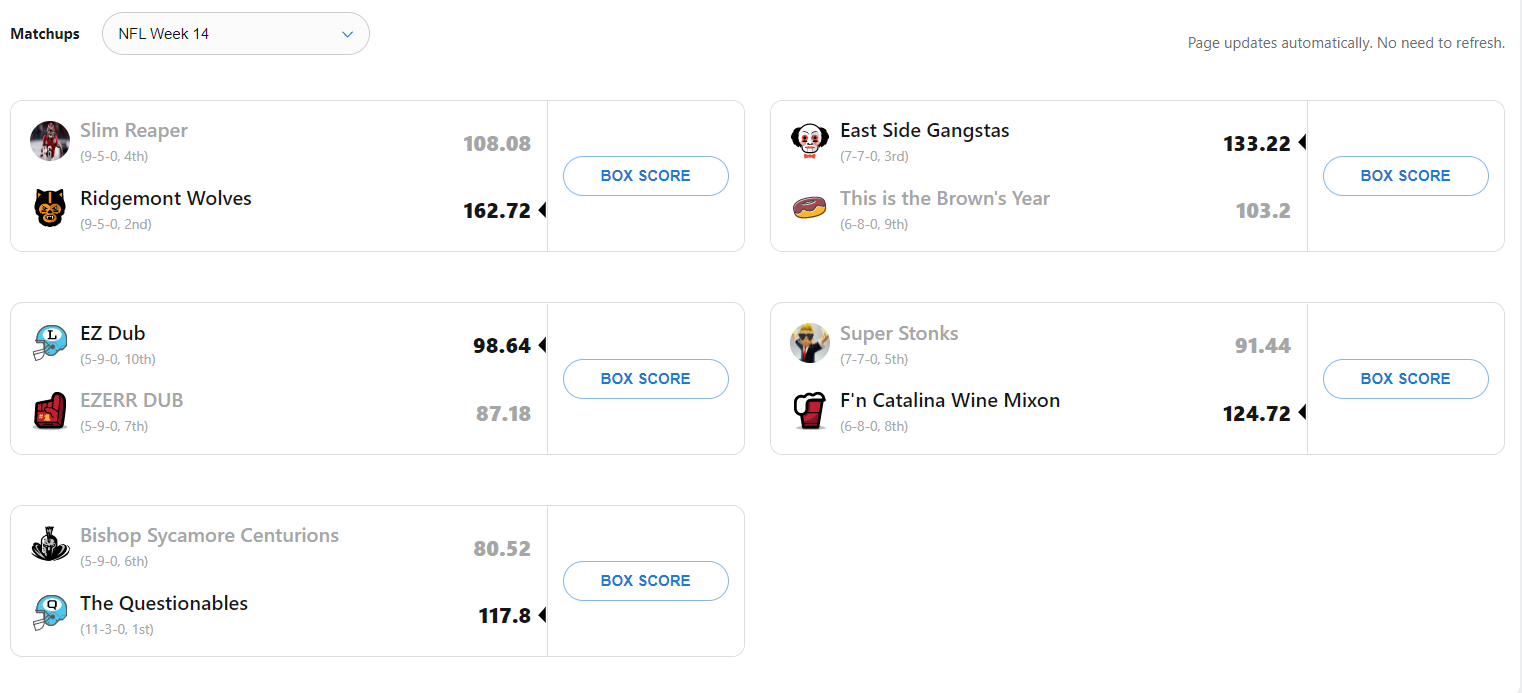Open box score for Slim Reaper matchup

(645, 176)
